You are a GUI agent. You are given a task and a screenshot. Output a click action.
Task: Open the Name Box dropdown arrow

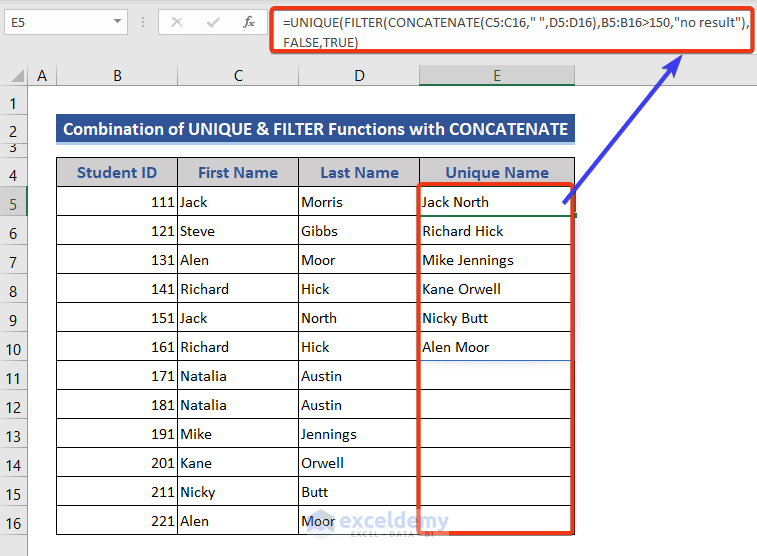point(117,22)
